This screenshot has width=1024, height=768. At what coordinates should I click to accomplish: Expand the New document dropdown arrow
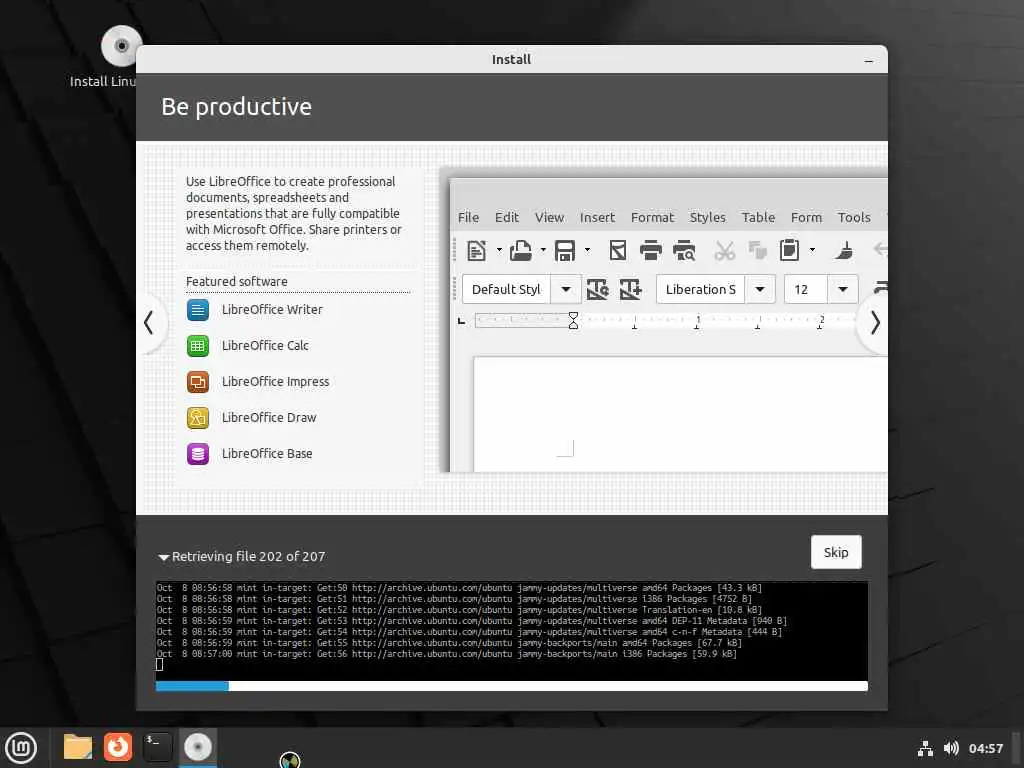499,249
